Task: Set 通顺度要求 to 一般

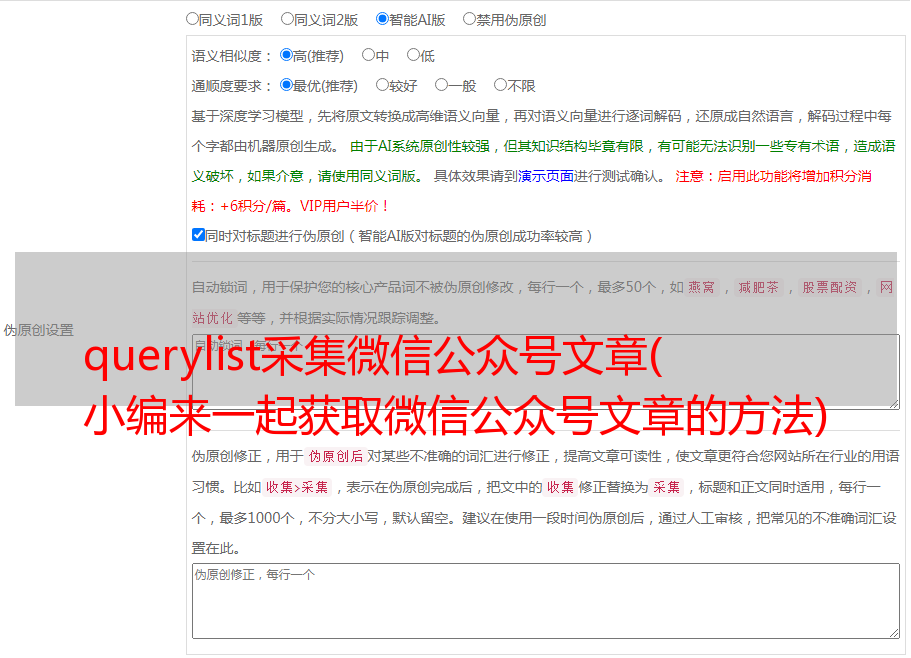Action: pos(442,85)
